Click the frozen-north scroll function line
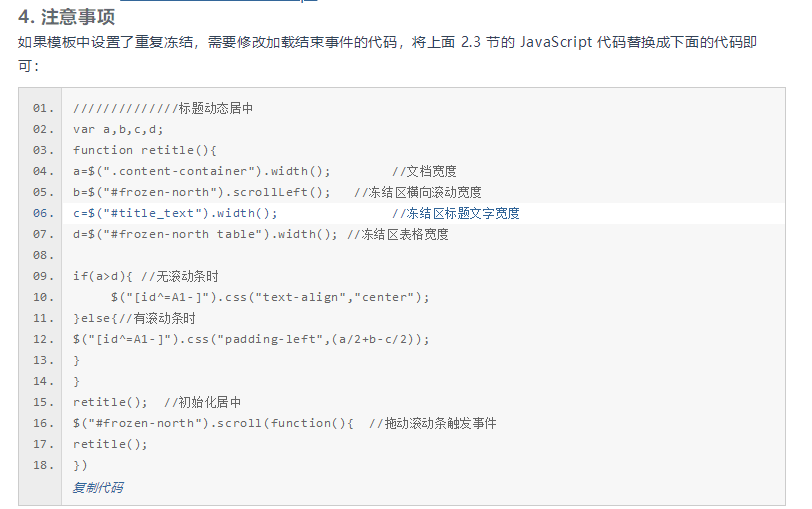 284,423
